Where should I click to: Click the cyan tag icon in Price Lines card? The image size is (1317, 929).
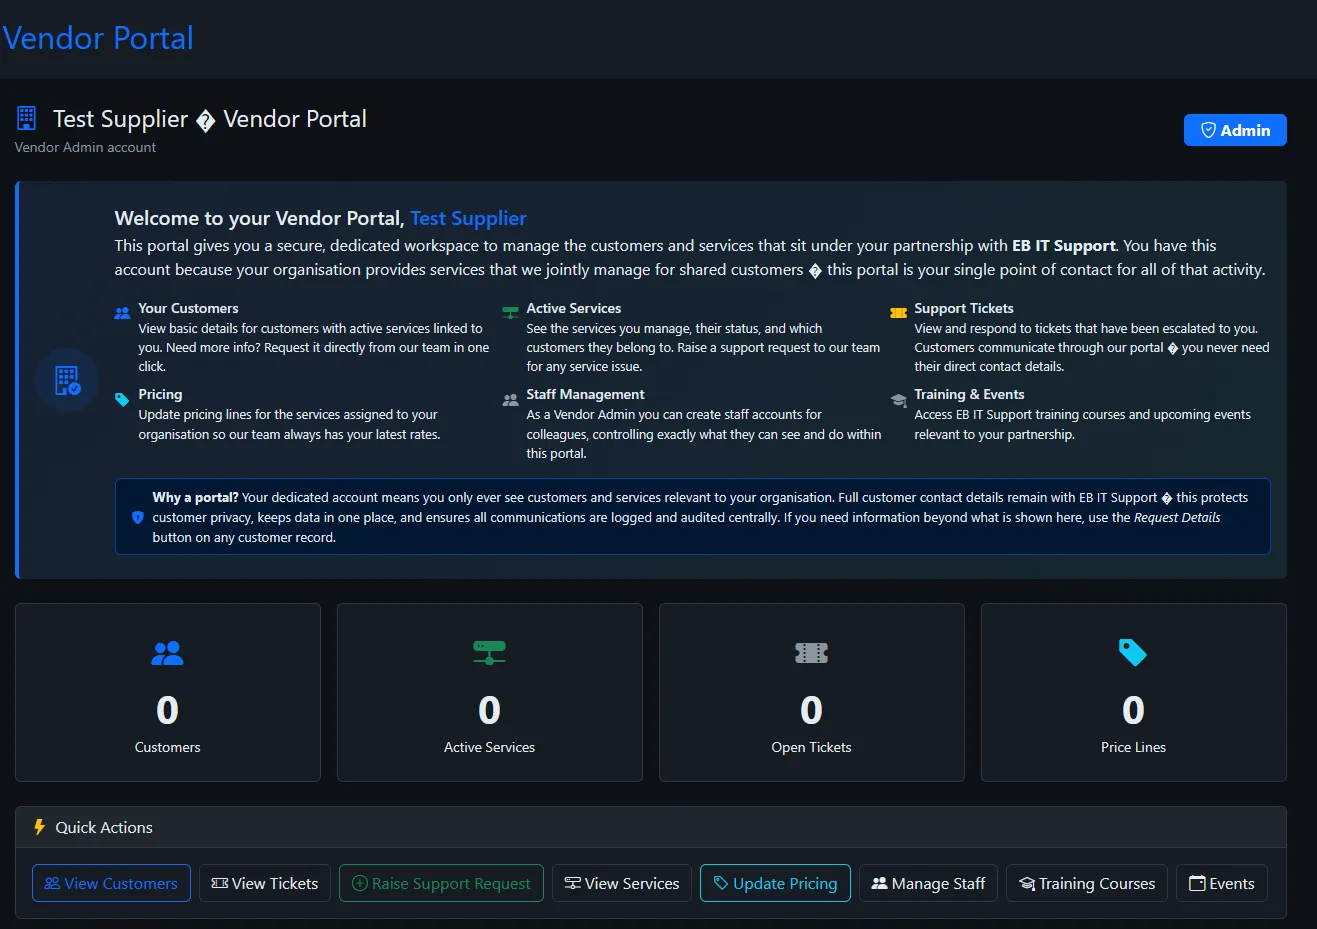point(1133,653)
